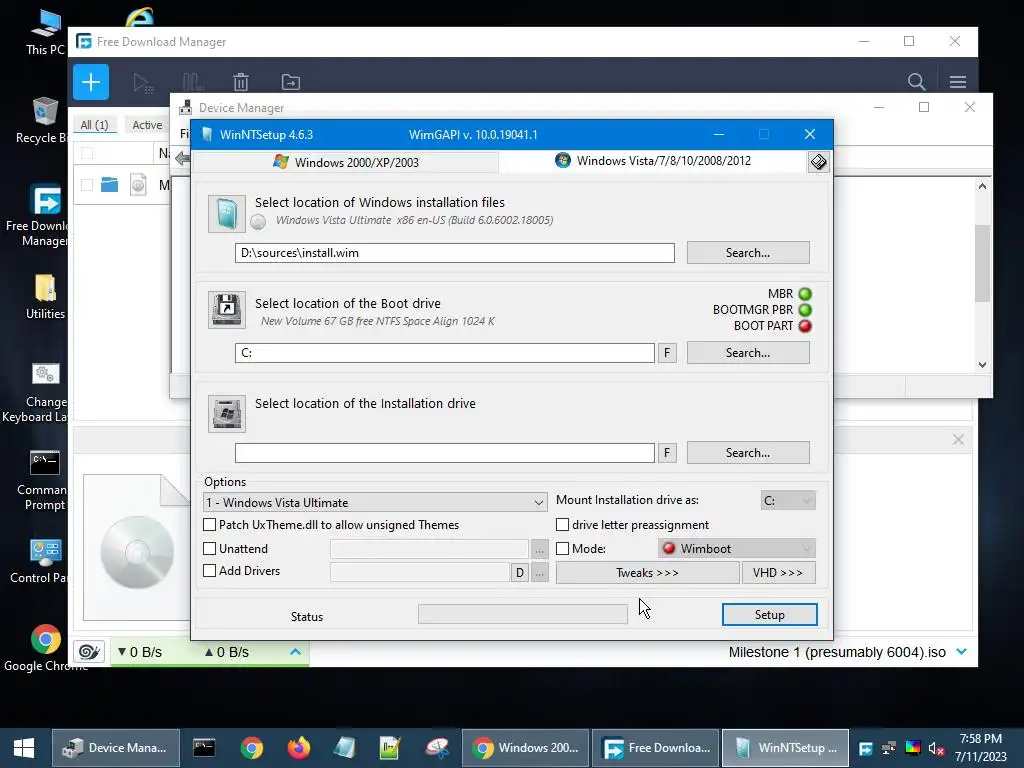Close the download details panel with X
The image size is (1024, 768).
coord(958,440)
